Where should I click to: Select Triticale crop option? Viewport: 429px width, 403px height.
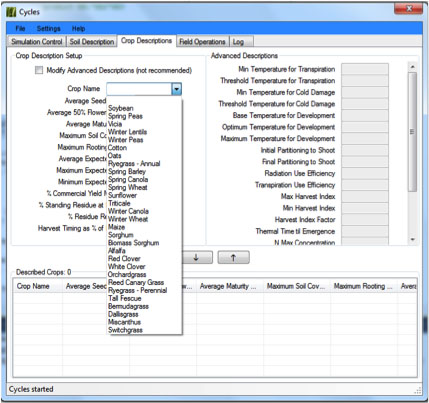[x=119, y=203]
